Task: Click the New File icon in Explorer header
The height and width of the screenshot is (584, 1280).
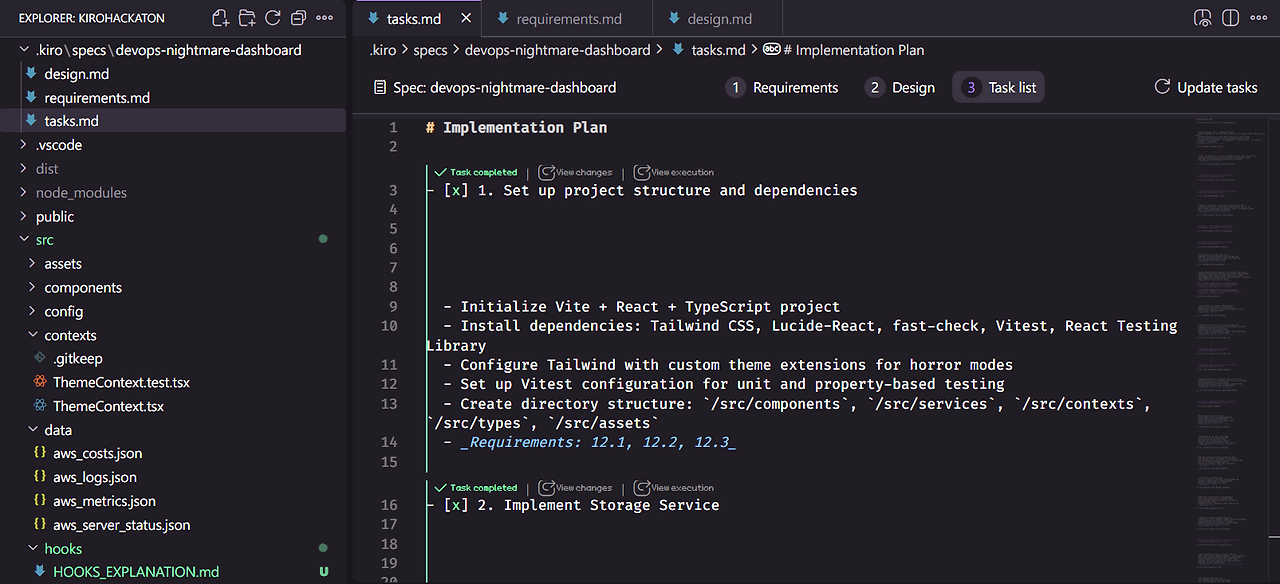Action: pos(221,18)
